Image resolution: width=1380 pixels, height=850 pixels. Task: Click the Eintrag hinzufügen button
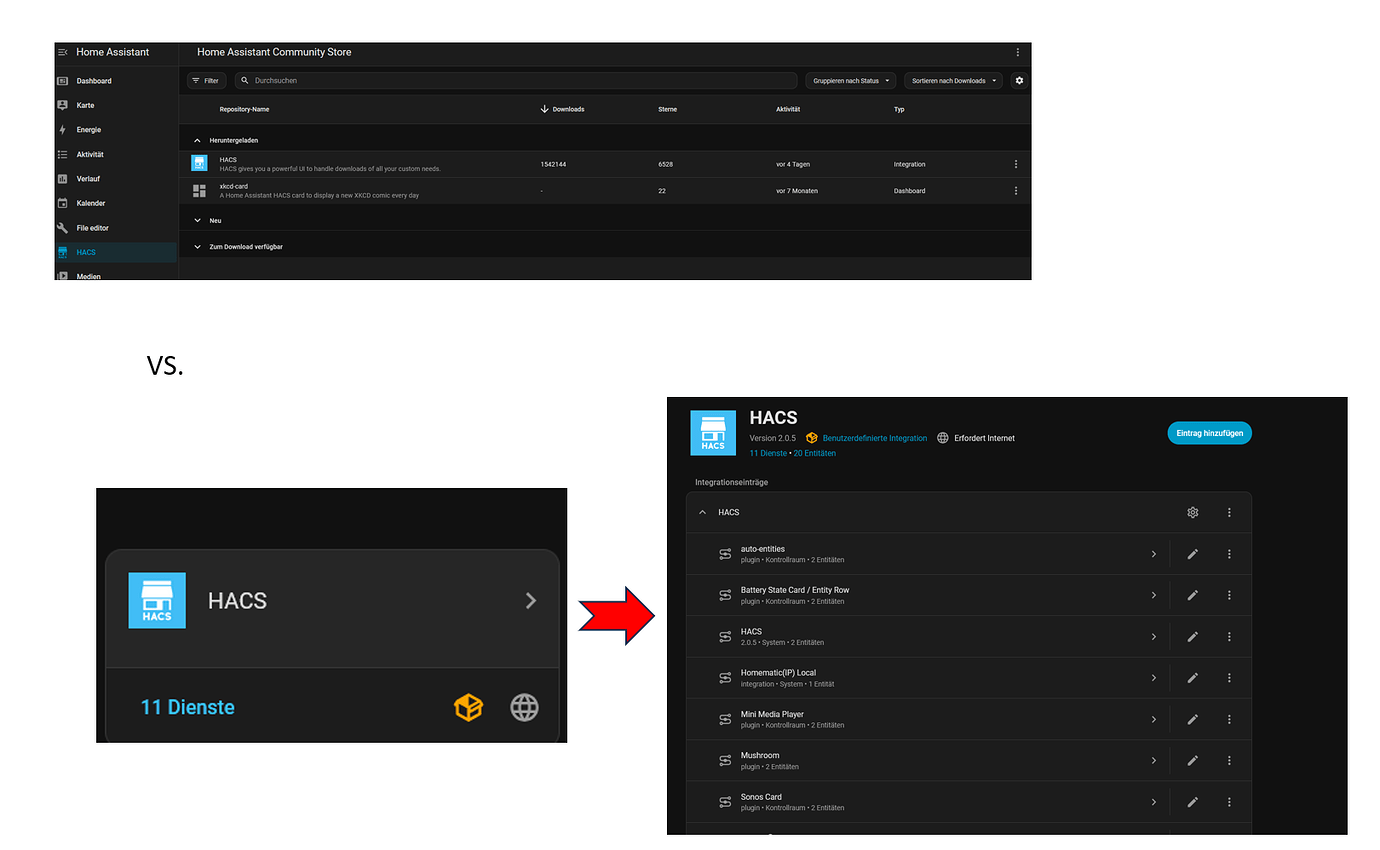[1209, 432]
